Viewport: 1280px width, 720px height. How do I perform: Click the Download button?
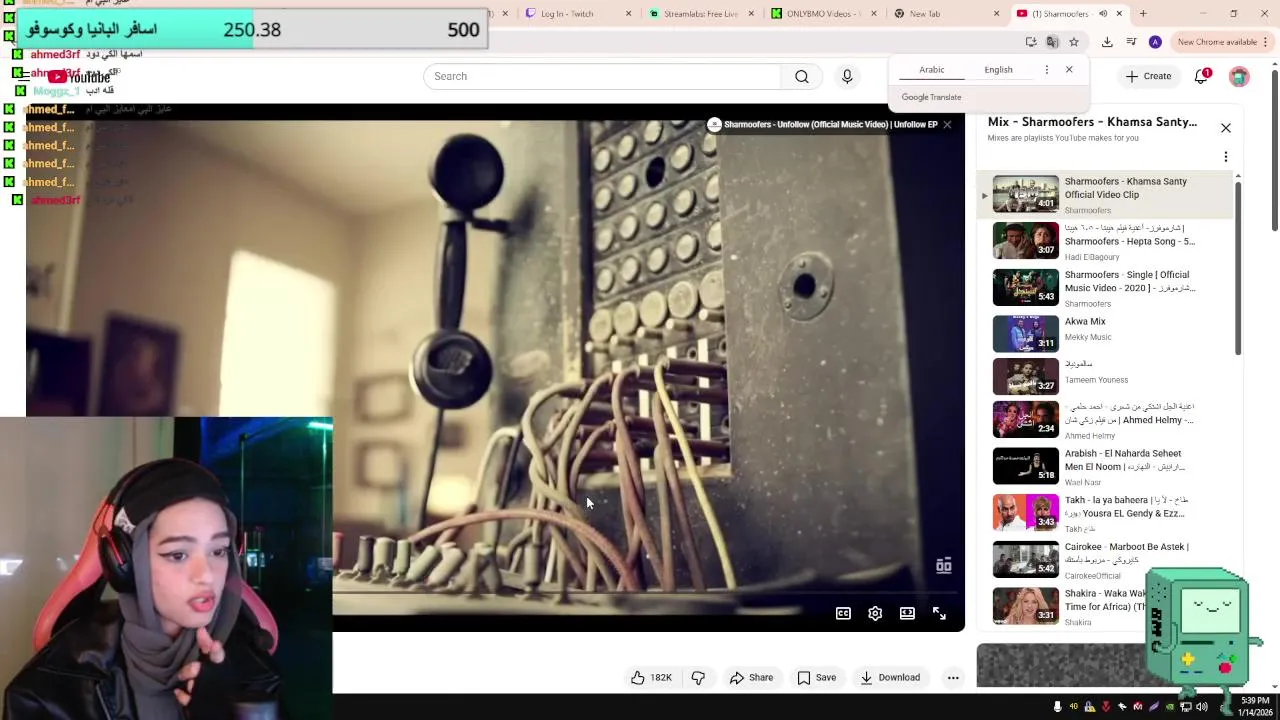click(890, 677)
